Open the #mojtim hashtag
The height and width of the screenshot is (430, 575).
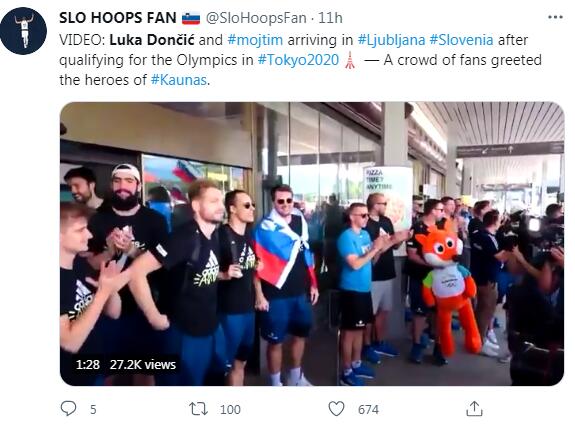tap(255, 40)
